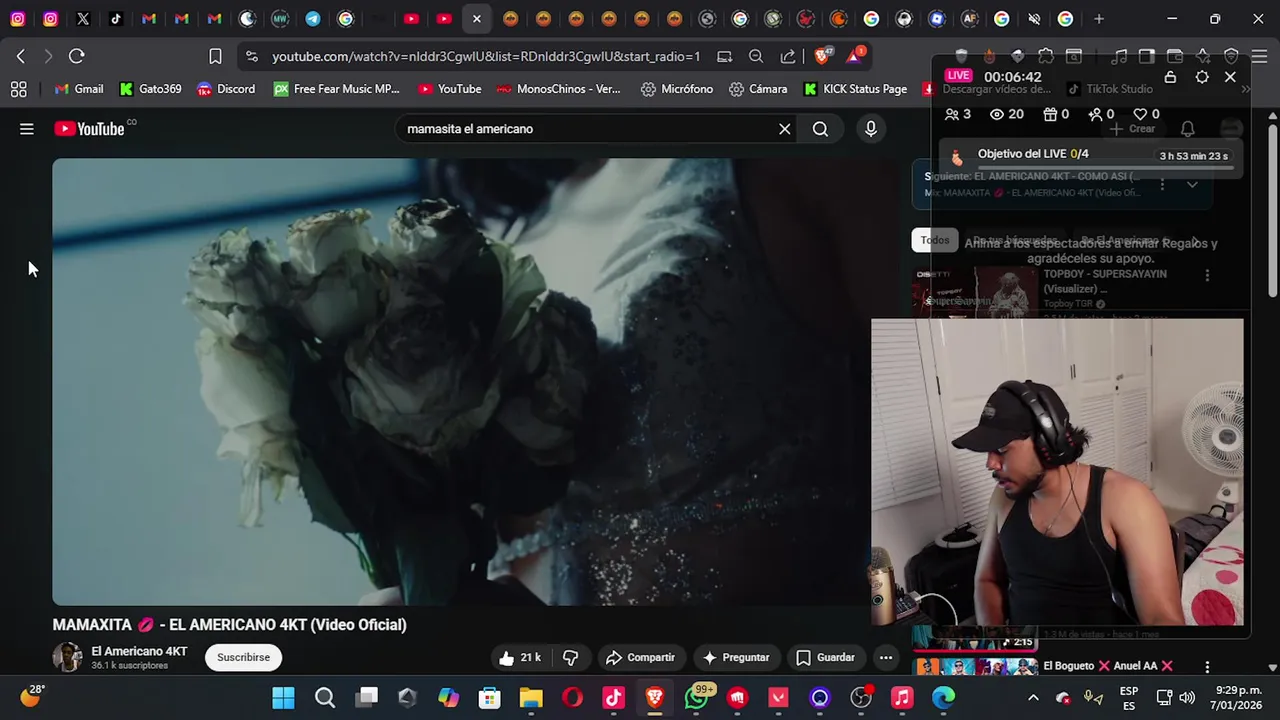
Task: Switch to the Telegram browser tab
Action: (313, 18)
